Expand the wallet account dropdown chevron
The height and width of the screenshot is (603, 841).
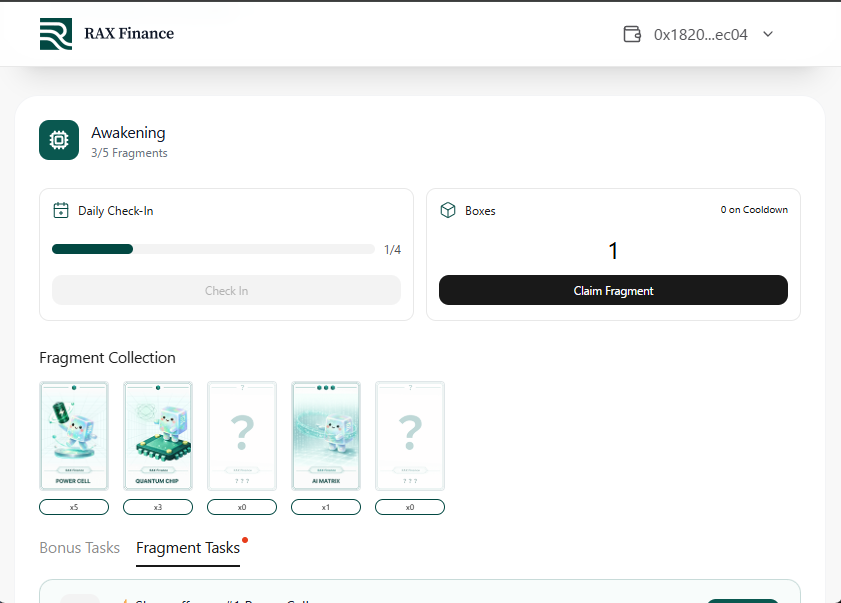768,34
